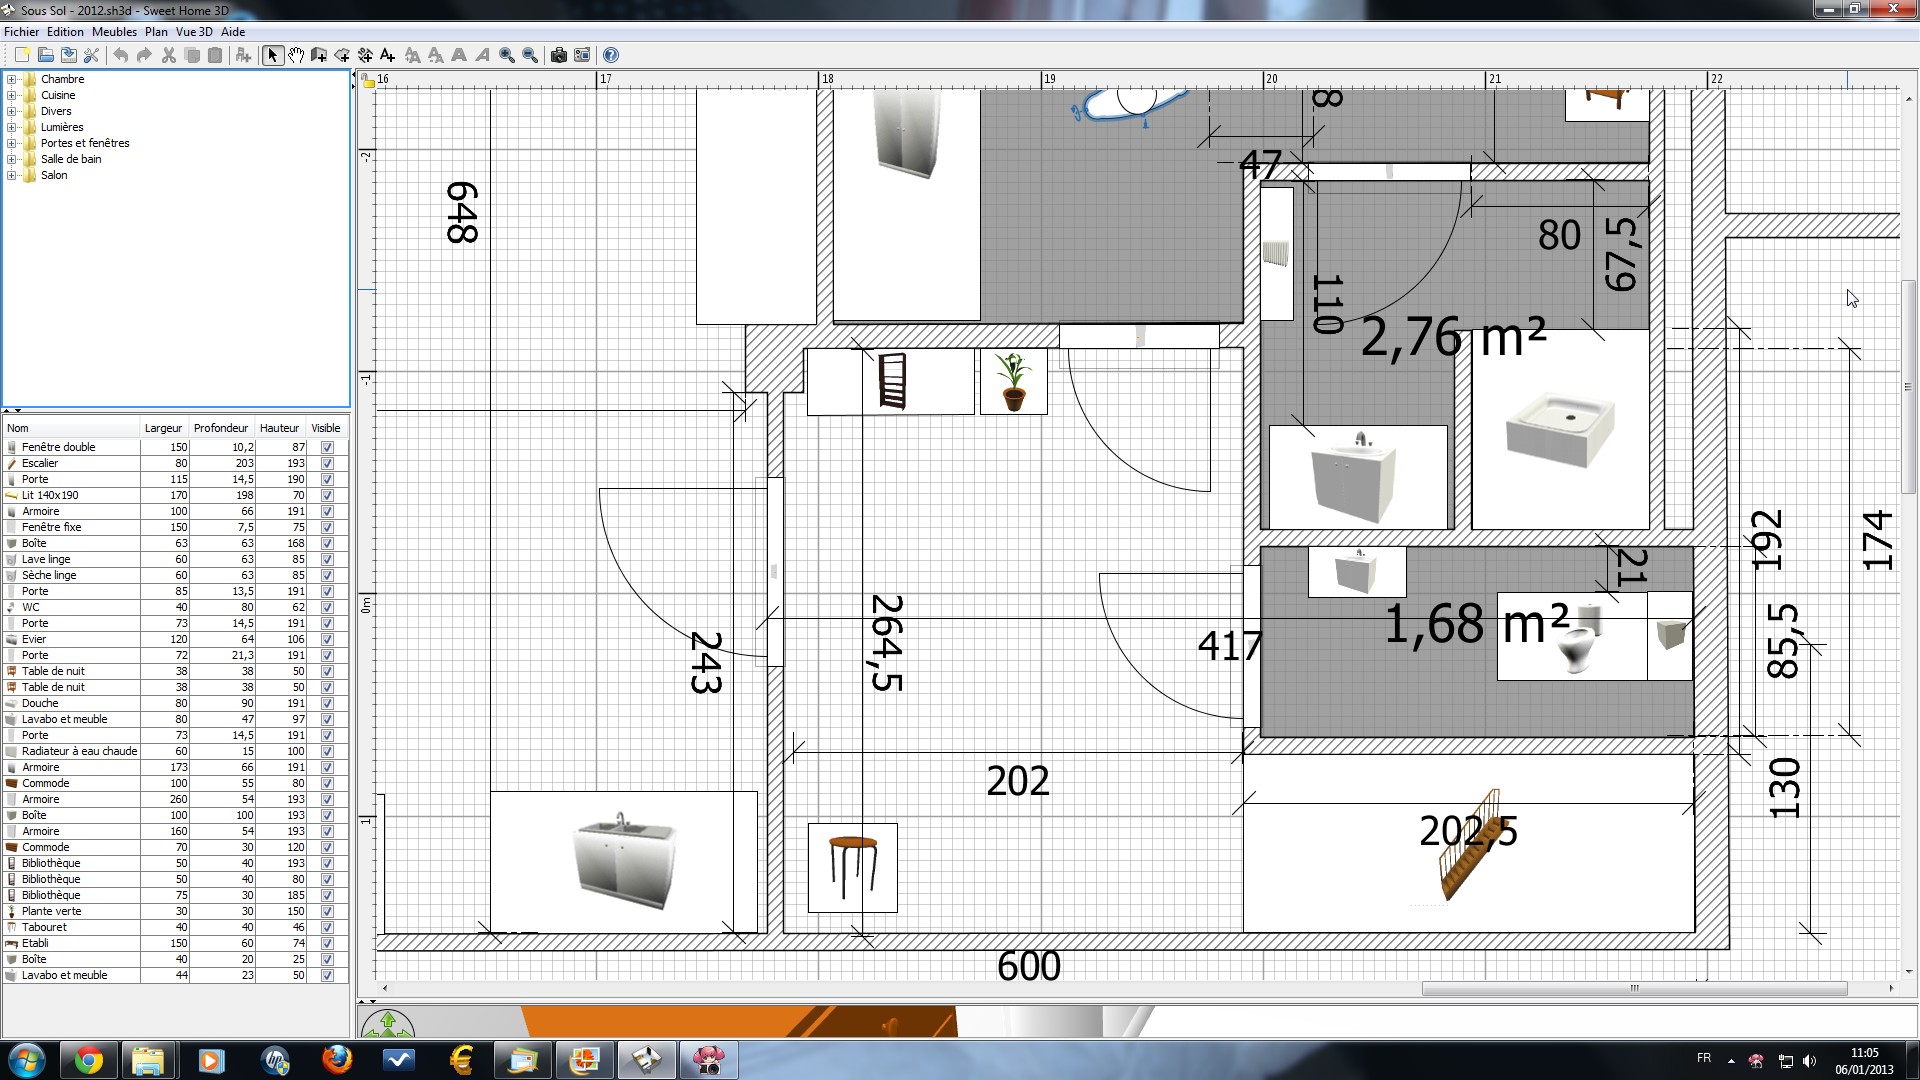Expand the Lumières catalog folder

pyautogui.click(x=12, y=127)
